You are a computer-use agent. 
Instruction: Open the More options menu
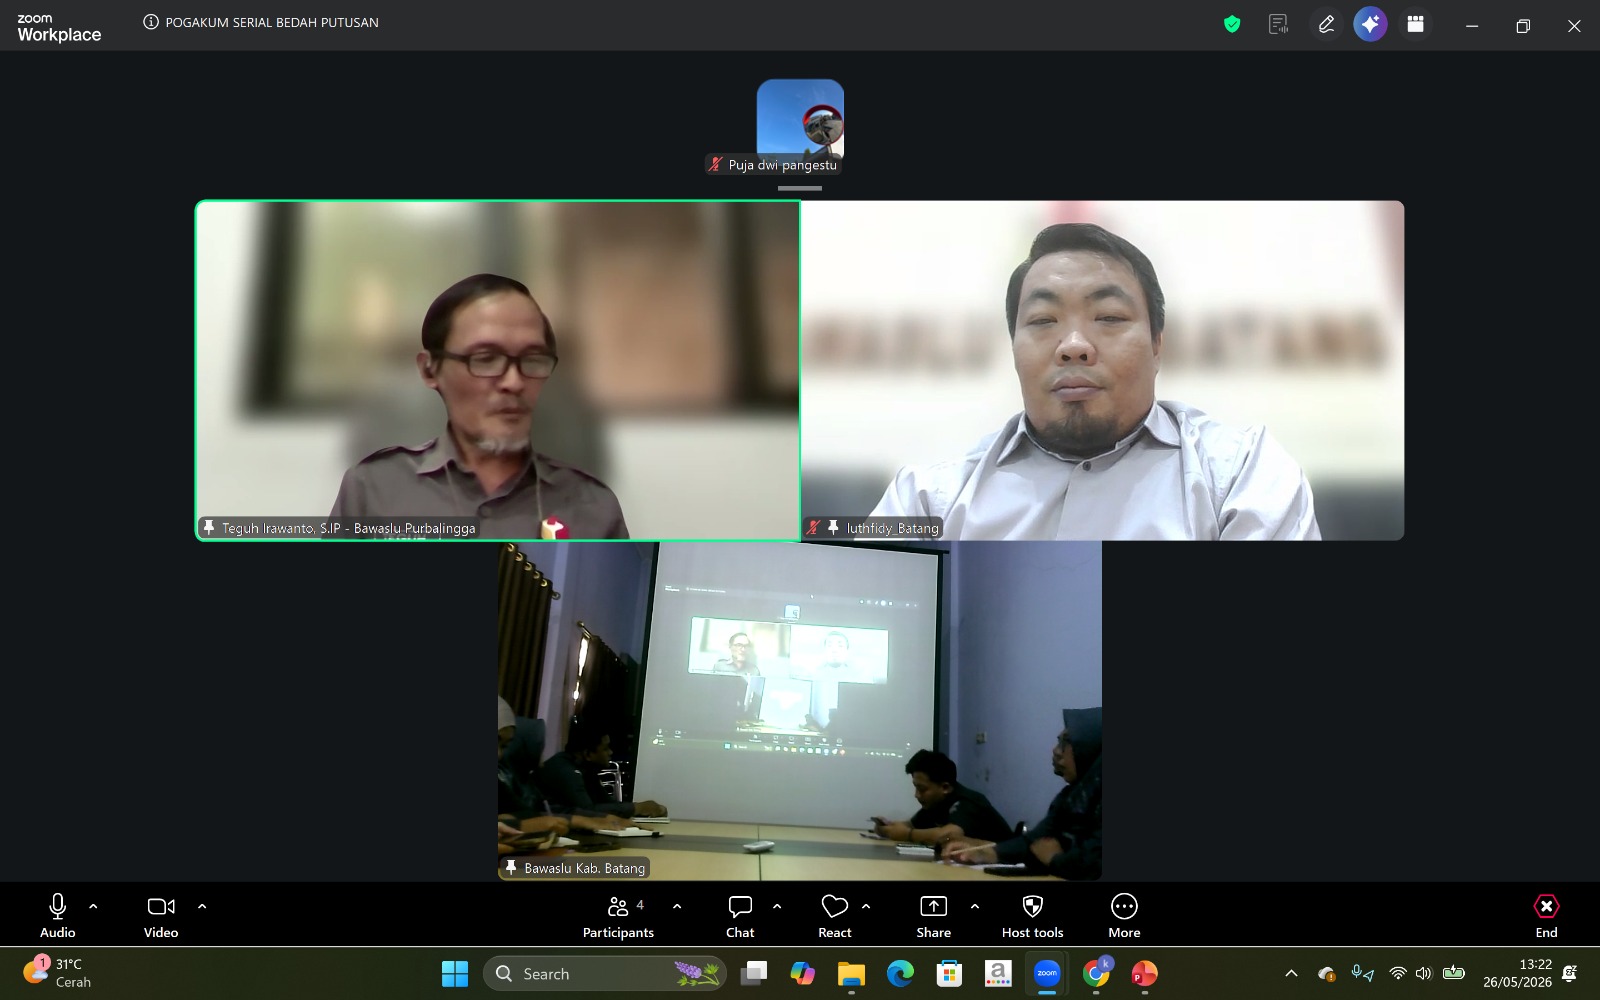(x=1124, y=916)
